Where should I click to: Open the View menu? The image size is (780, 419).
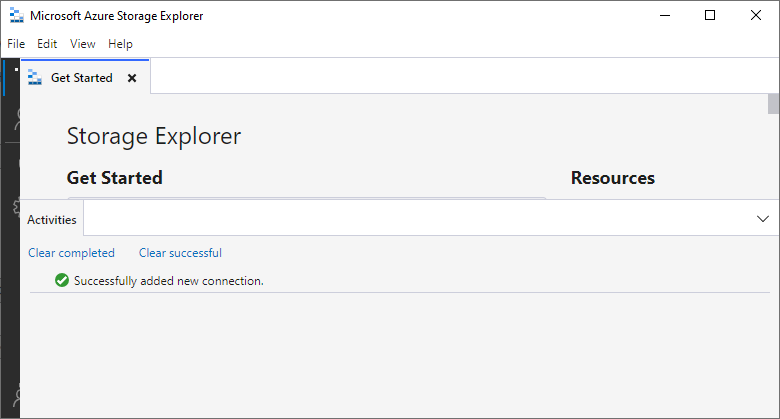coord(83,44)
